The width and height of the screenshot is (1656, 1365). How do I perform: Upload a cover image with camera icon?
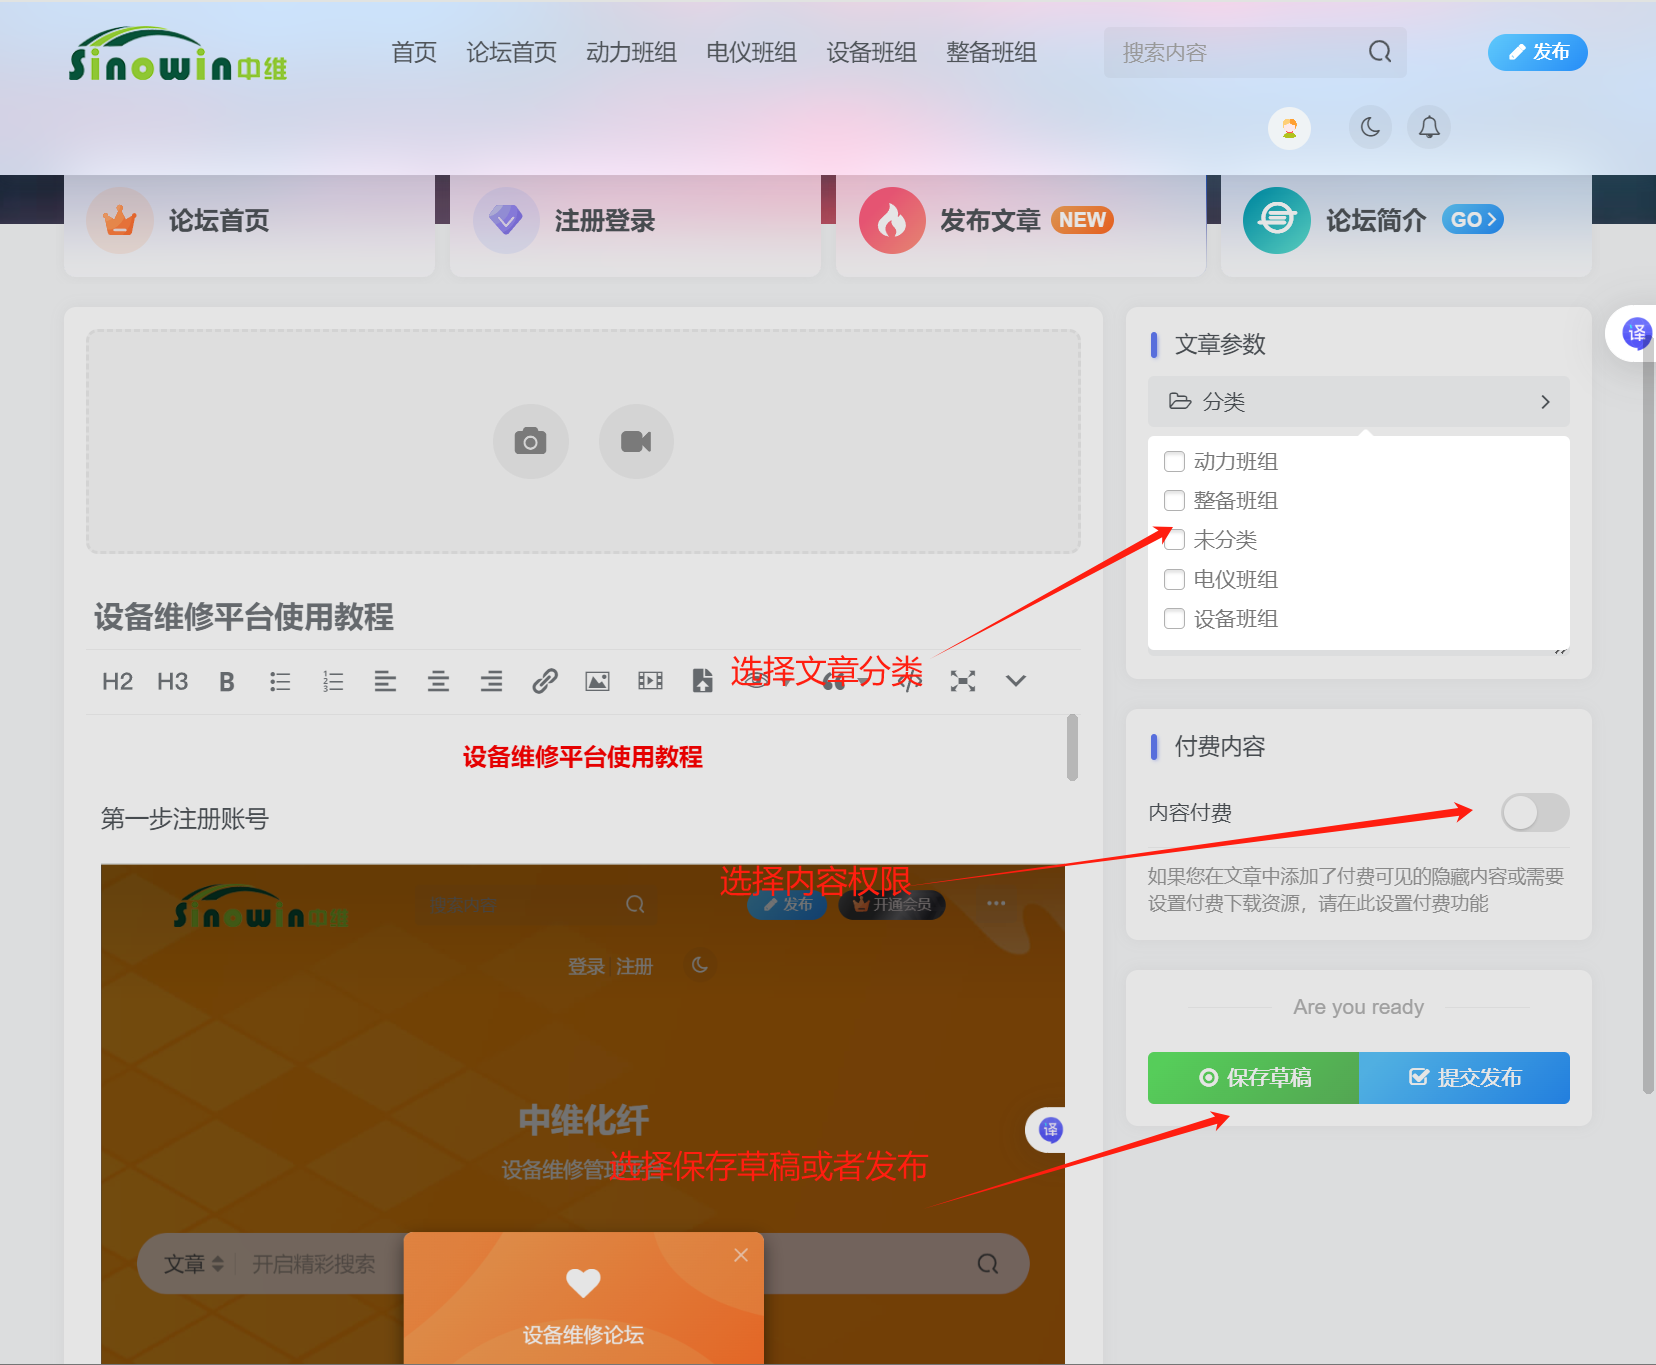tap(530, 442)
